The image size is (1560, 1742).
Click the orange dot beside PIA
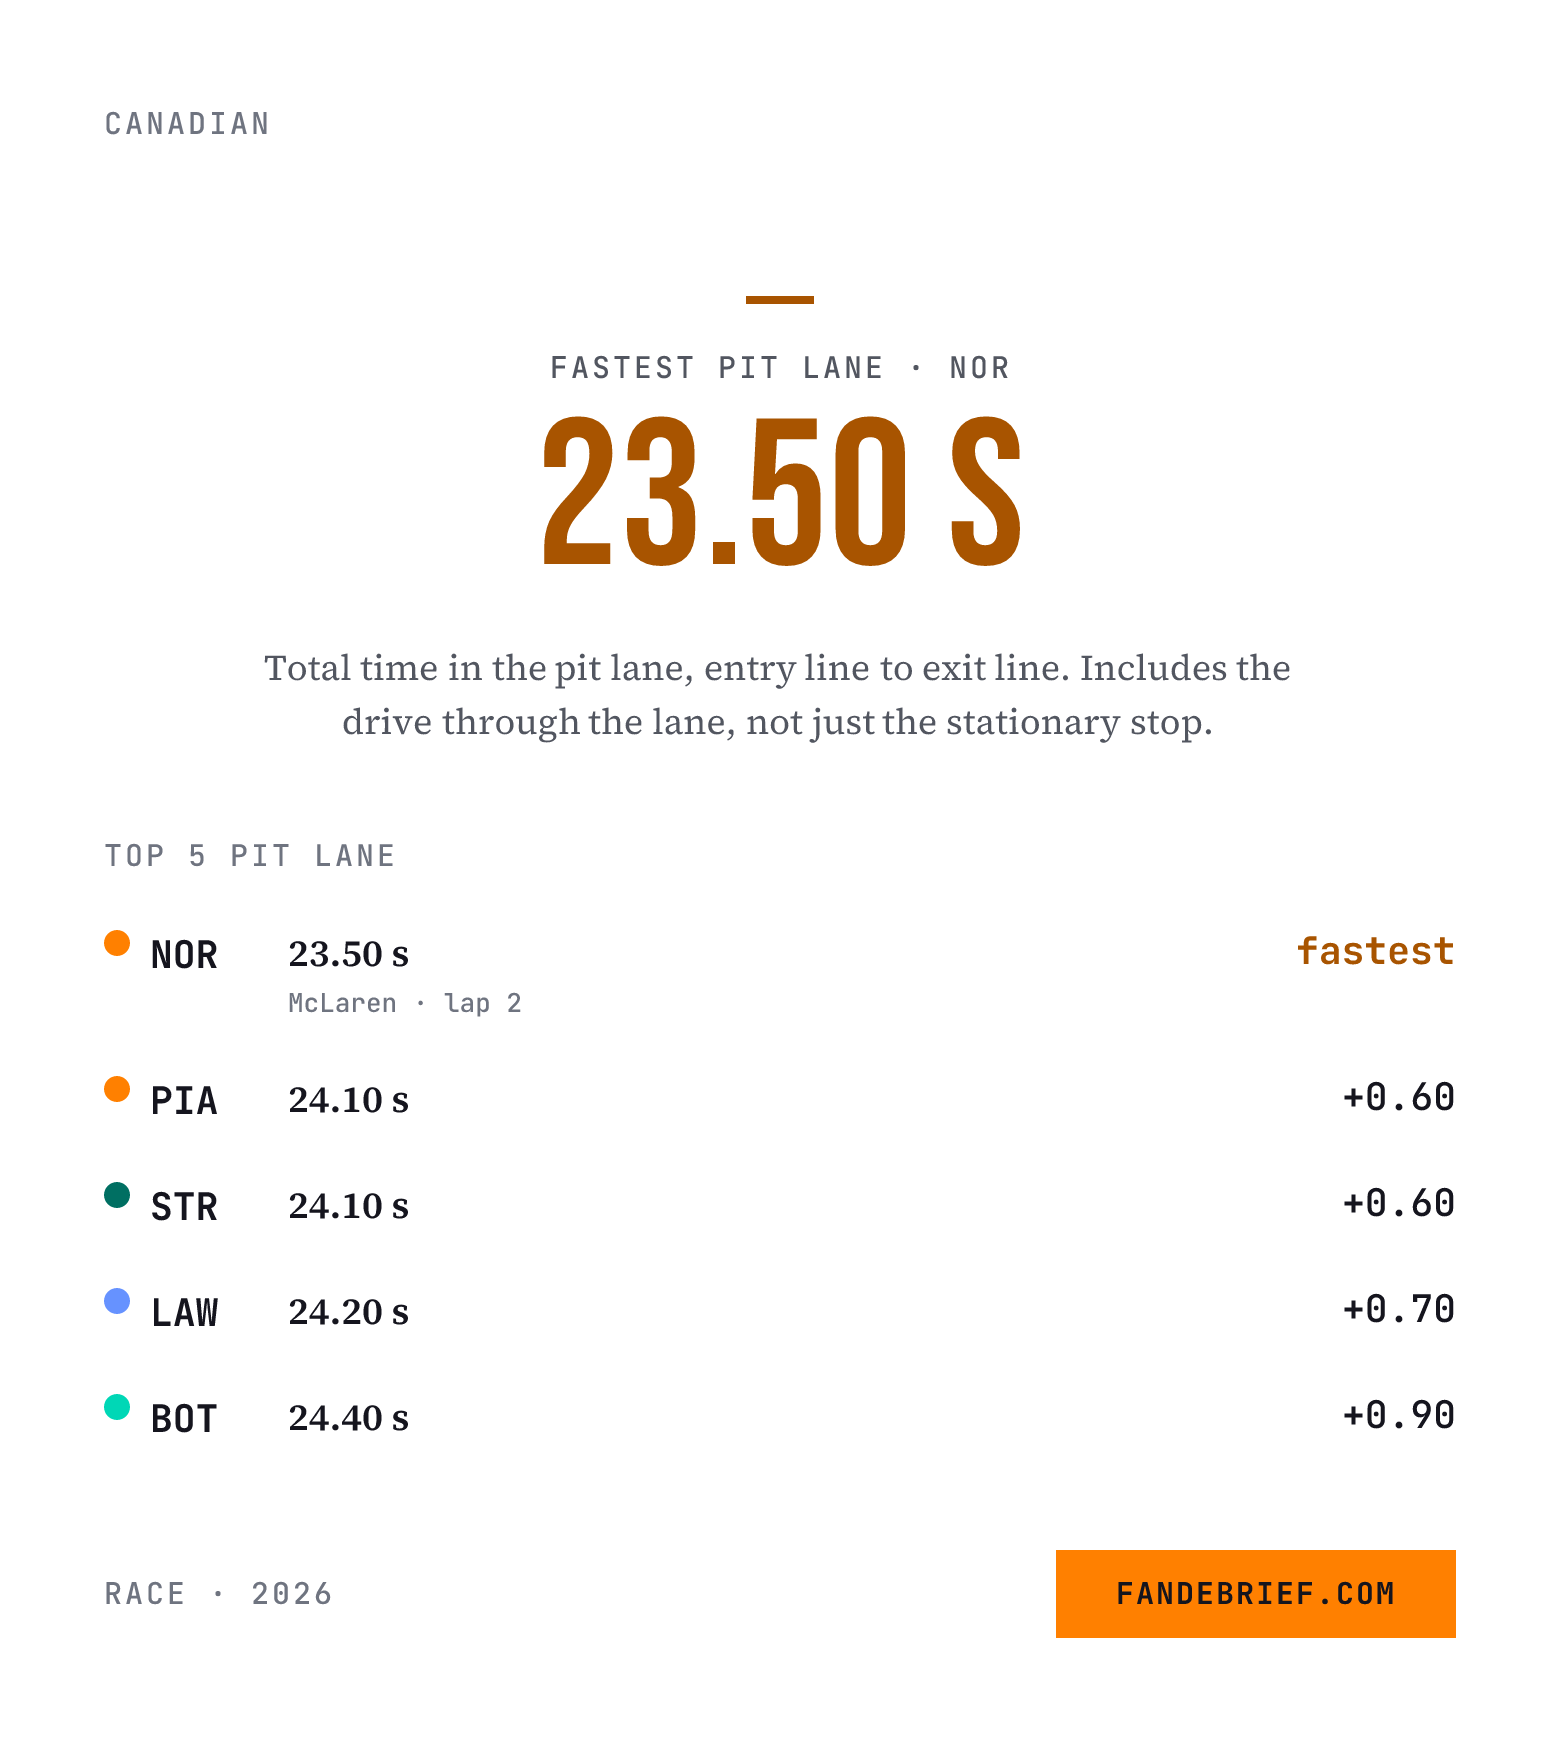[117, 1089]
